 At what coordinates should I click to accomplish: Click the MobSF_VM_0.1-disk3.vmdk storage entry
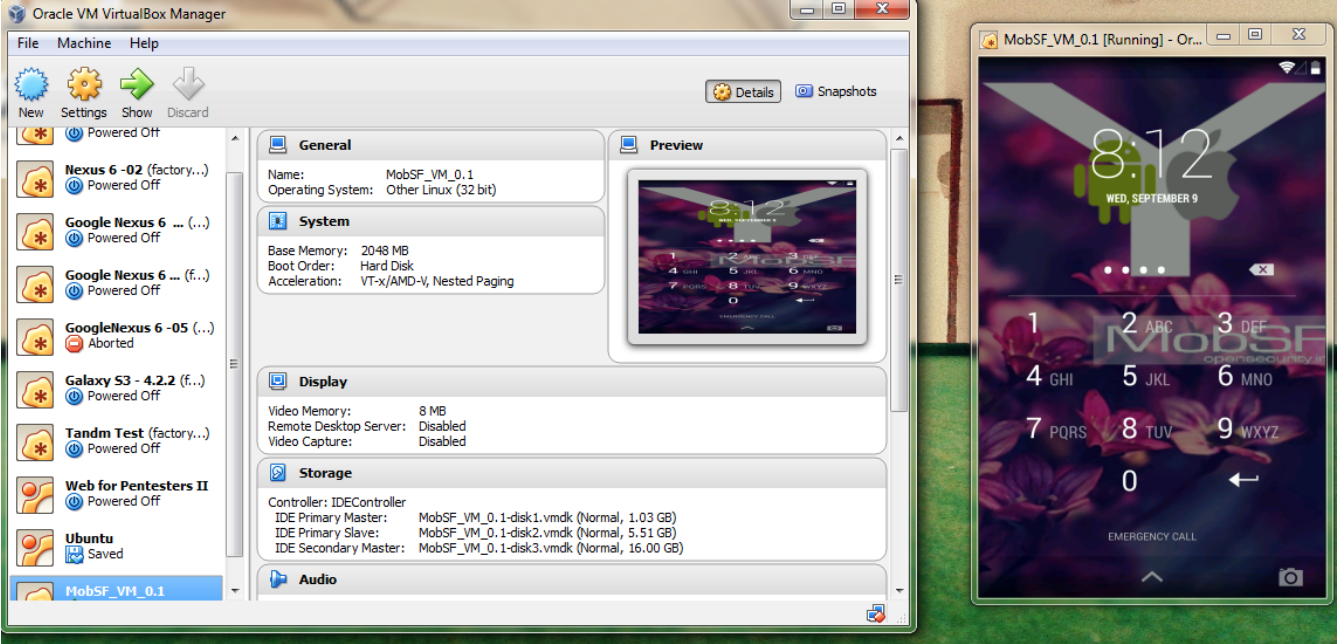tap(550, 548)
